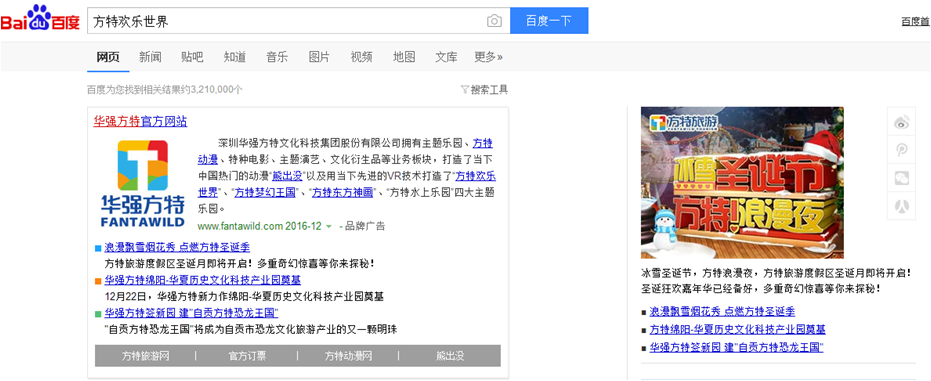Open the 冰雪圣诞节 方特浪漫夜 banner image

[742, 183]
